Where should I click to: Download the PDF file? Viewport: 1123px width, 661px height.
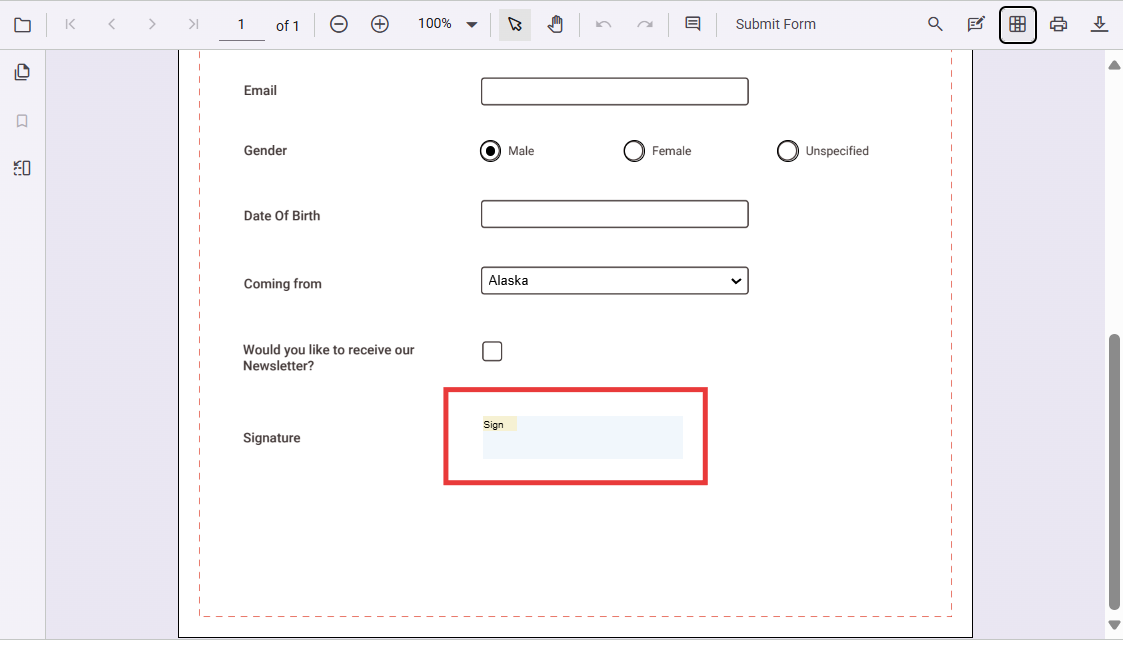[x=1099, y=23]
